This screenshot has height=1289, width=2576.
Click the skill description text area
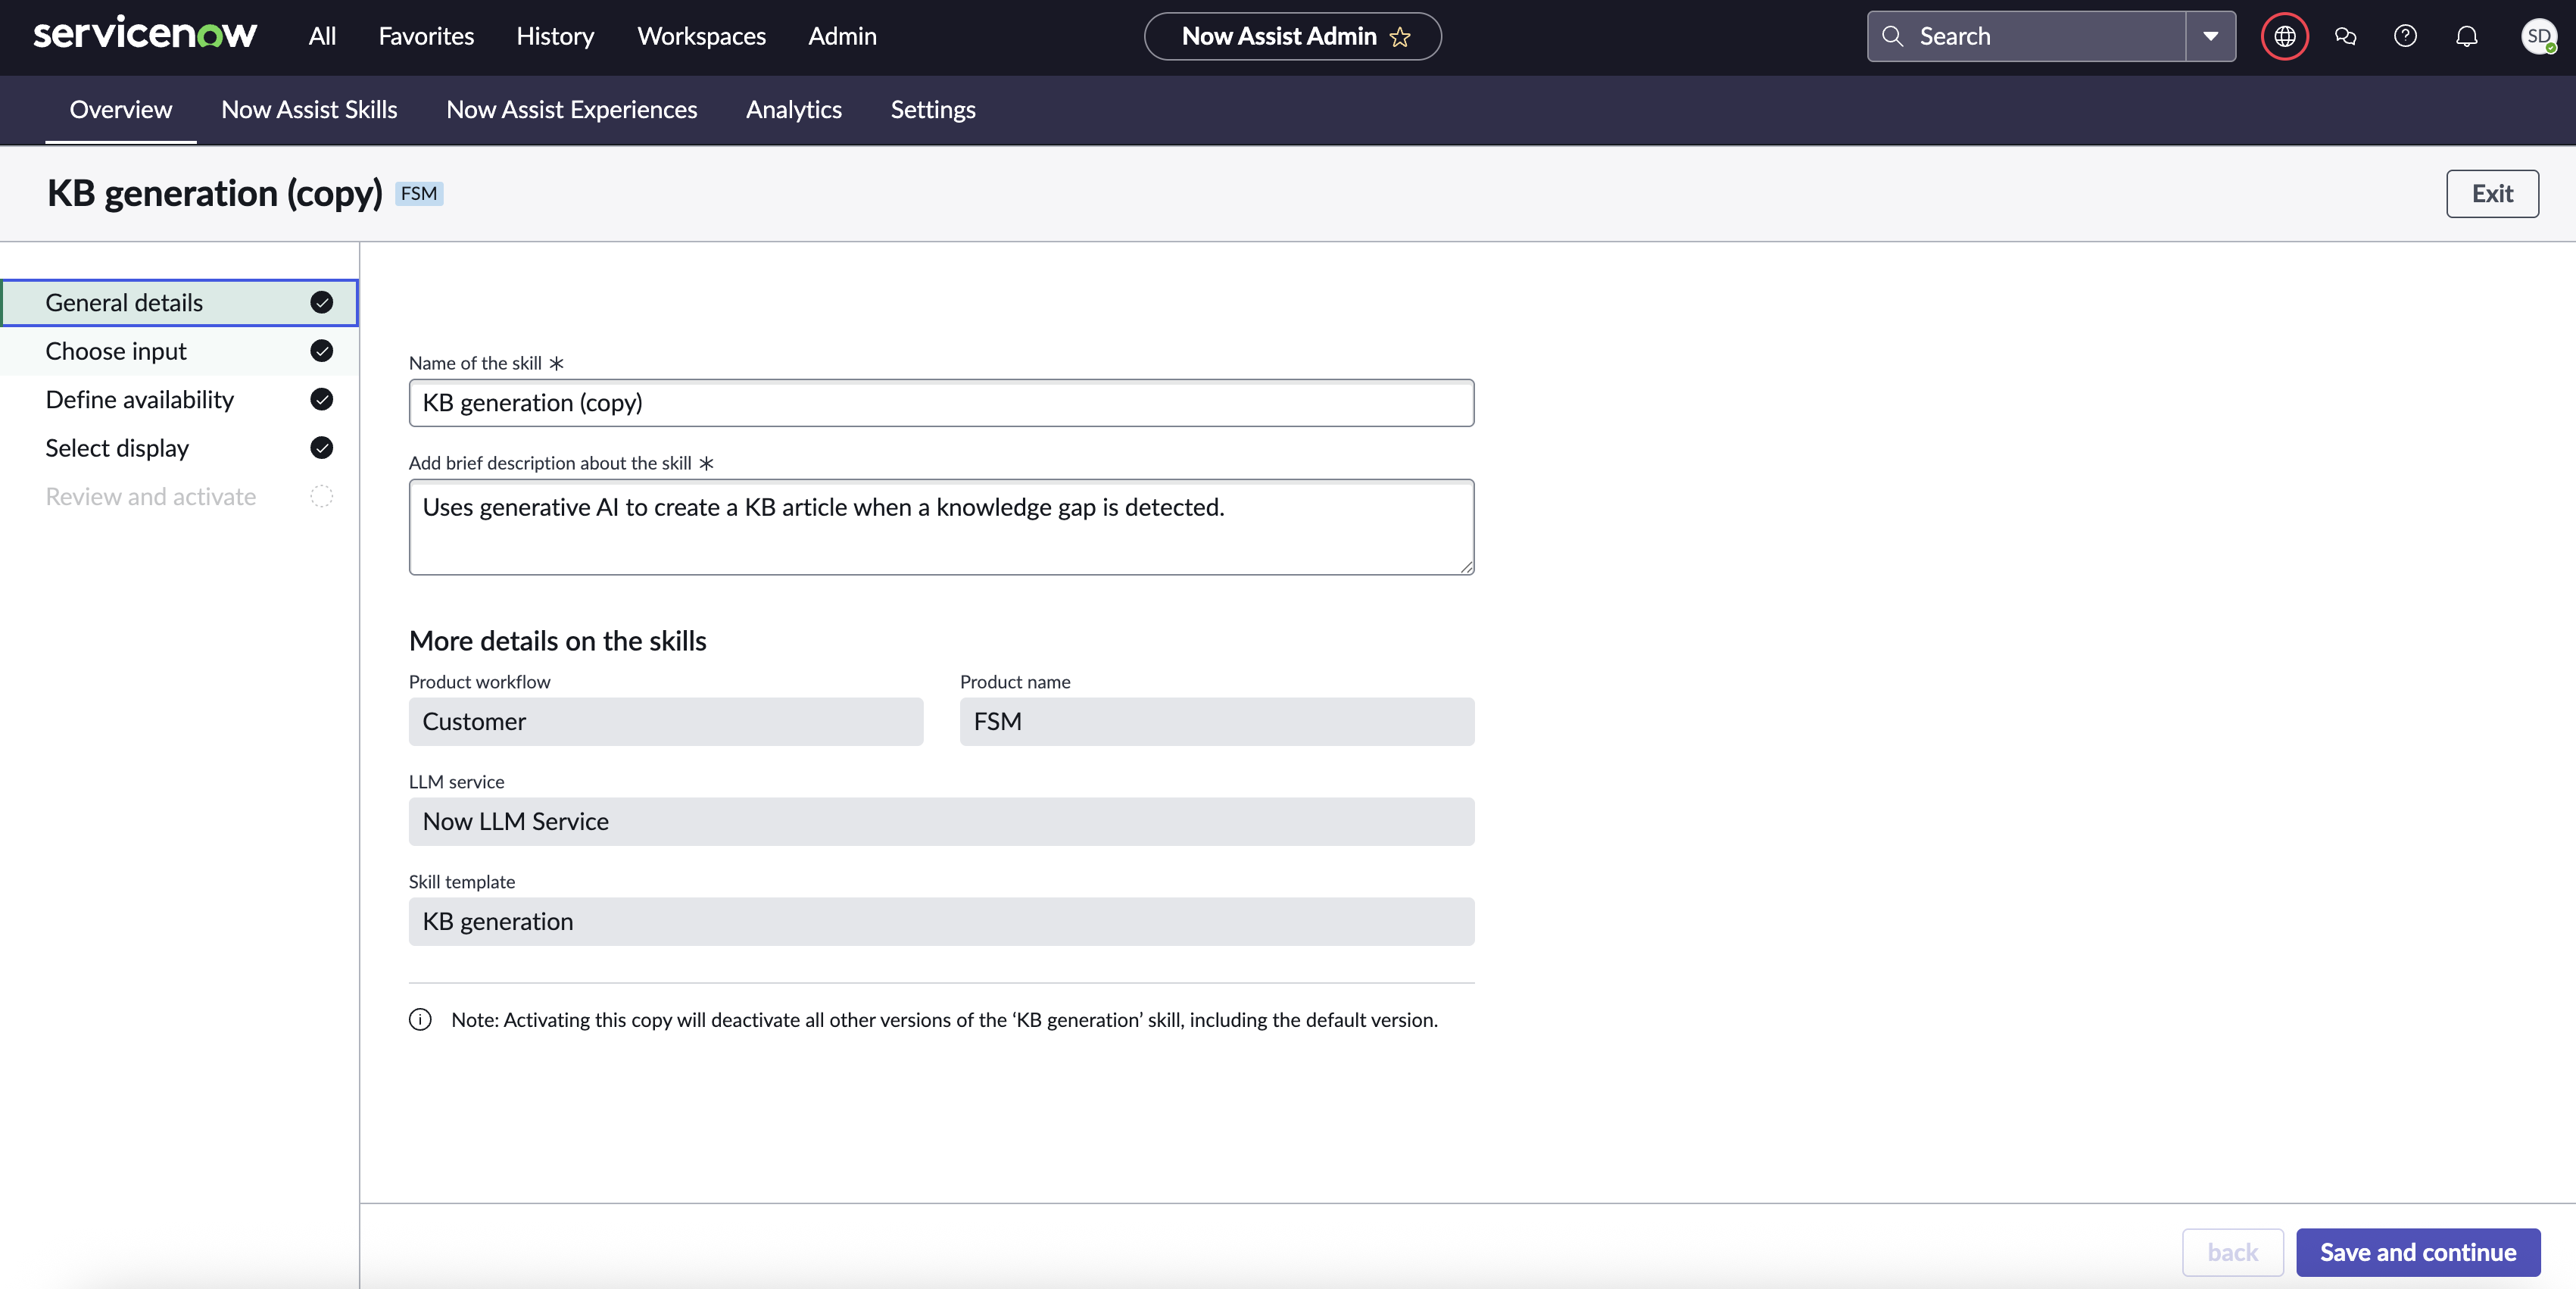941,527
